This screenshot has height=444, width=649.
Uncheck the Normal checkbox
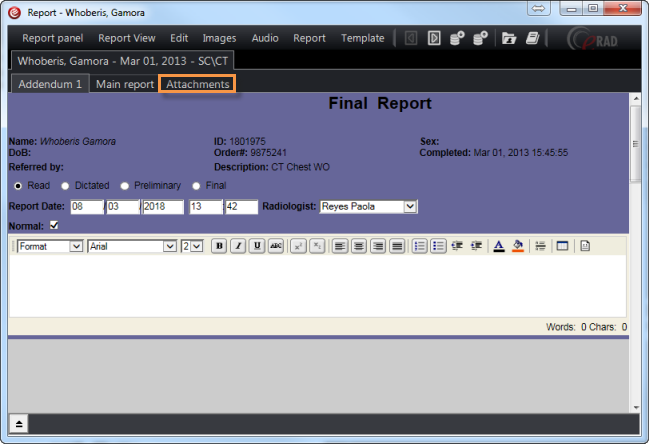(x=54, y=226)
